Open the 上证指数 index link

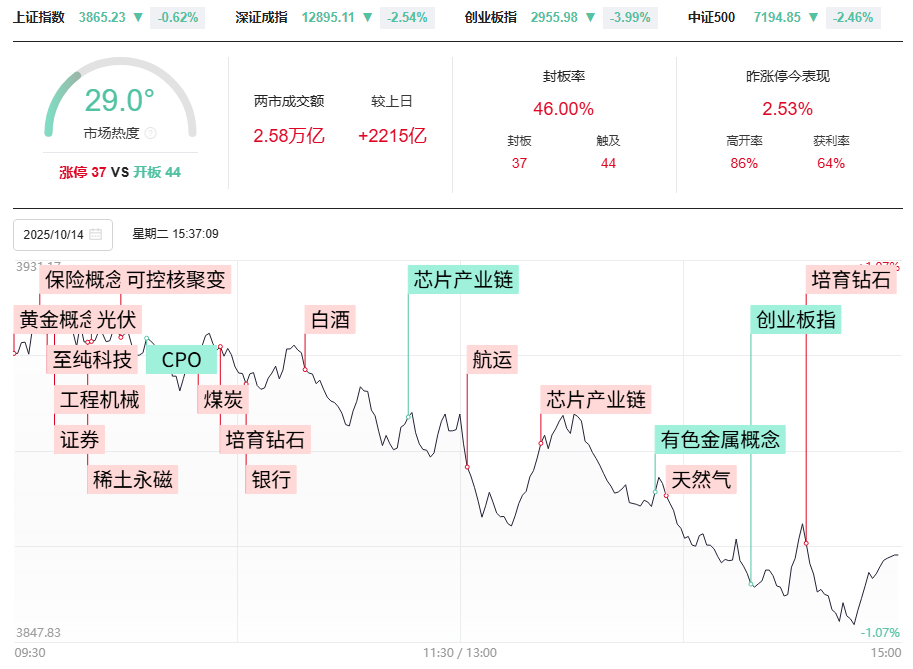coord(39,17)
